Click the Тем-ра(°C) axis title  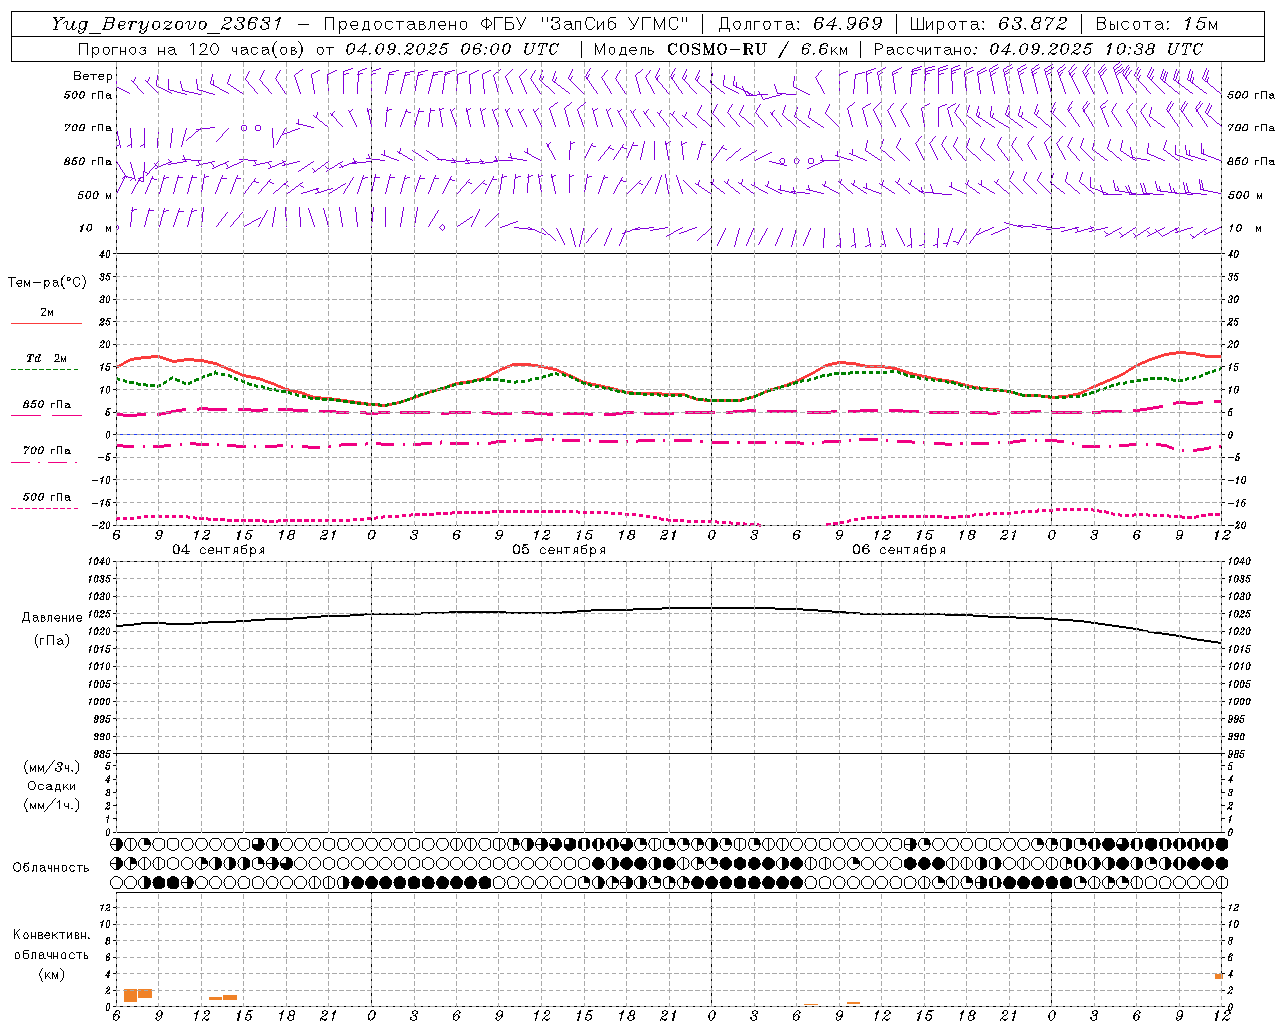coord(47,283)
